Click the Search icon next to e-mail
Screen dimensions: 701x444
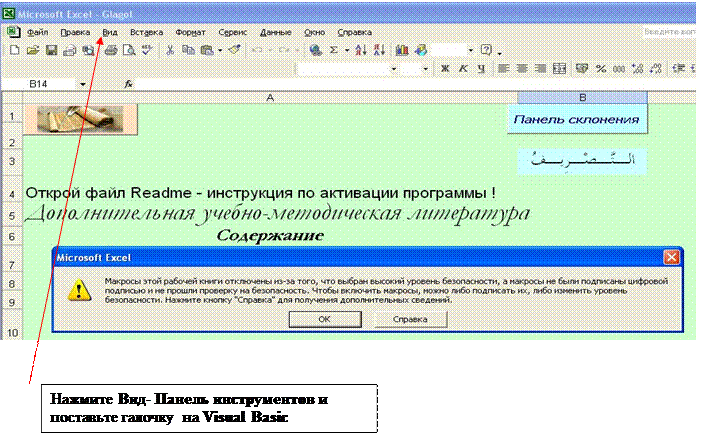point(88,50)
